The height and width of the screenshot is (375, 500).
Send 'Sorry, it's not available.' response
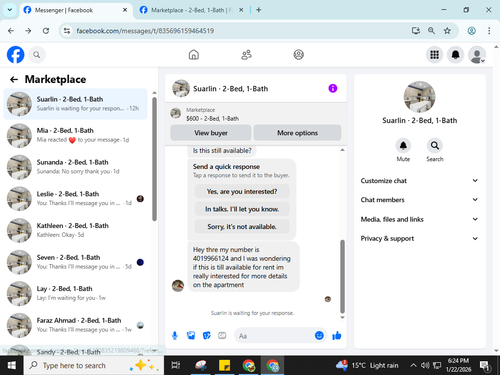coord(242,227)
